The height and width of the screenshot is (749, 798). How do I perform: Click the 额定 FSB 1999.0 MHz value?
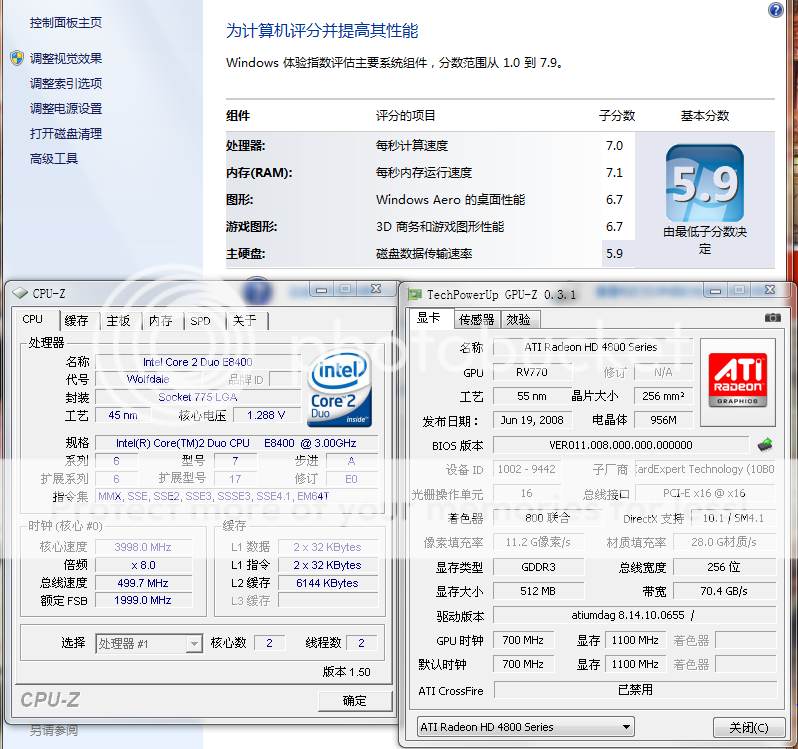click(x=144, y=600)
